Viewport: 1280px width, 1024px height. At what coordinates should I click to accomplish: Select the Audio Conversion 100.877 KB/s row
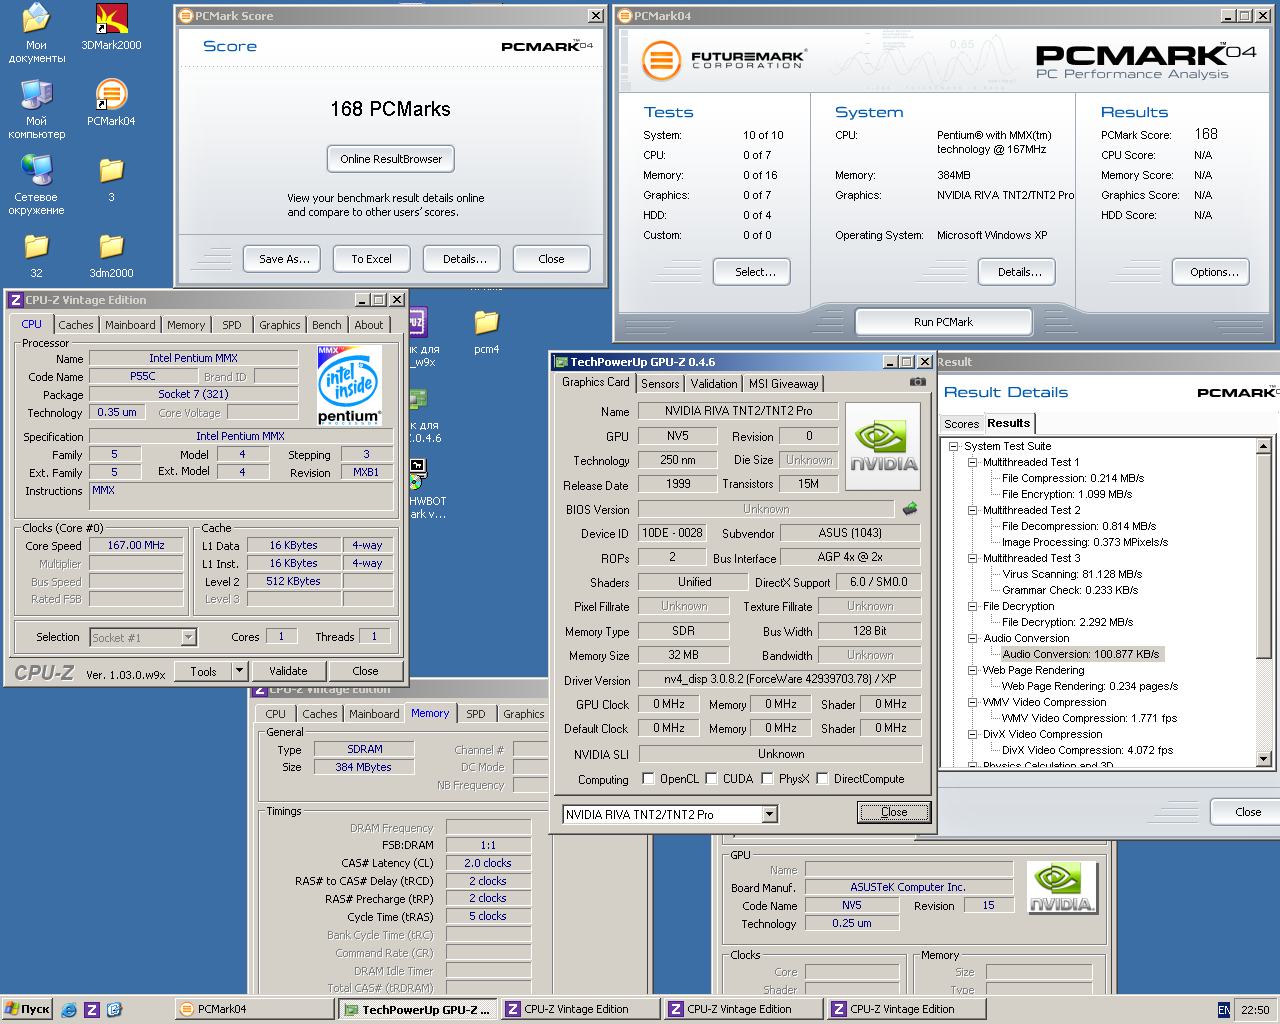click(1080, 654)
